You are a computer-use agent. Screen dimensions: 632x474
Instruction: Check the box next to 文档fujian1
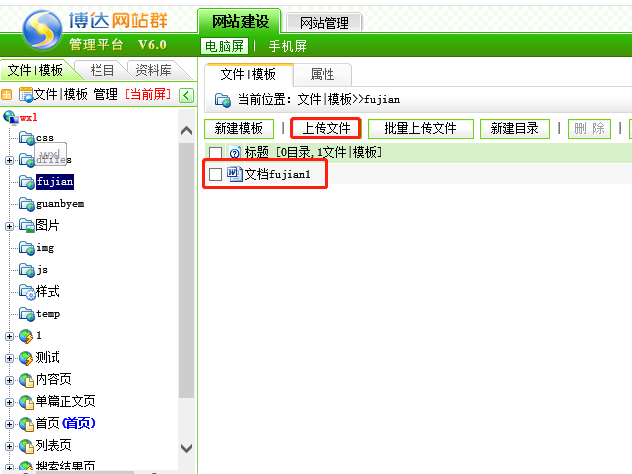215,175
